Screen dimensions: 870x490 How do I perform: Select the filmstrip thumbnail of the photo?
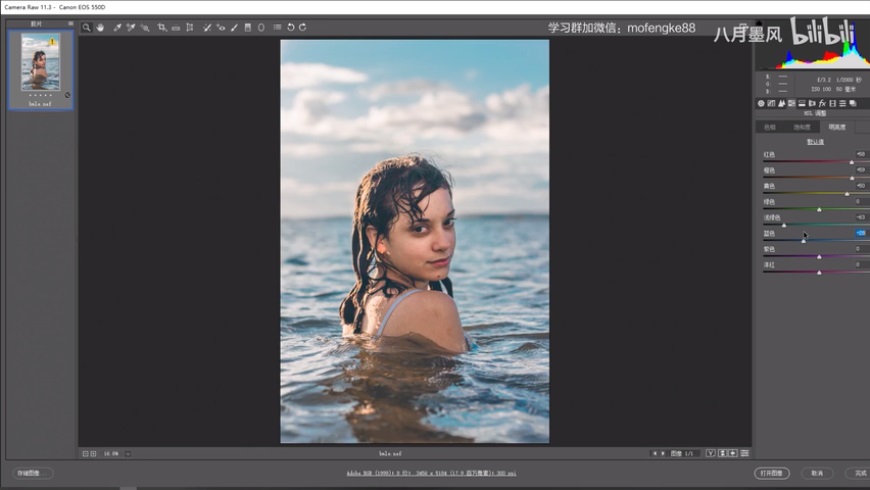[41, 62]
